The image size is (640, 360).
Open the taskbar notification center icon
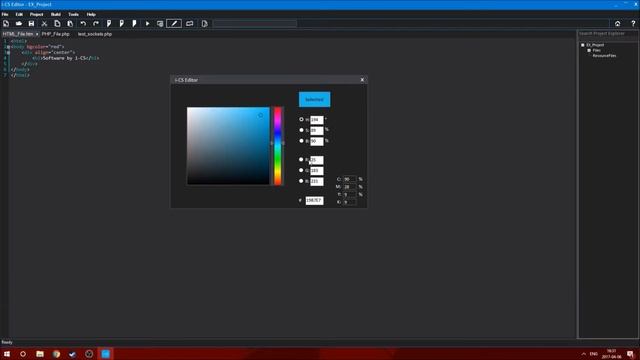click(631, 354)
